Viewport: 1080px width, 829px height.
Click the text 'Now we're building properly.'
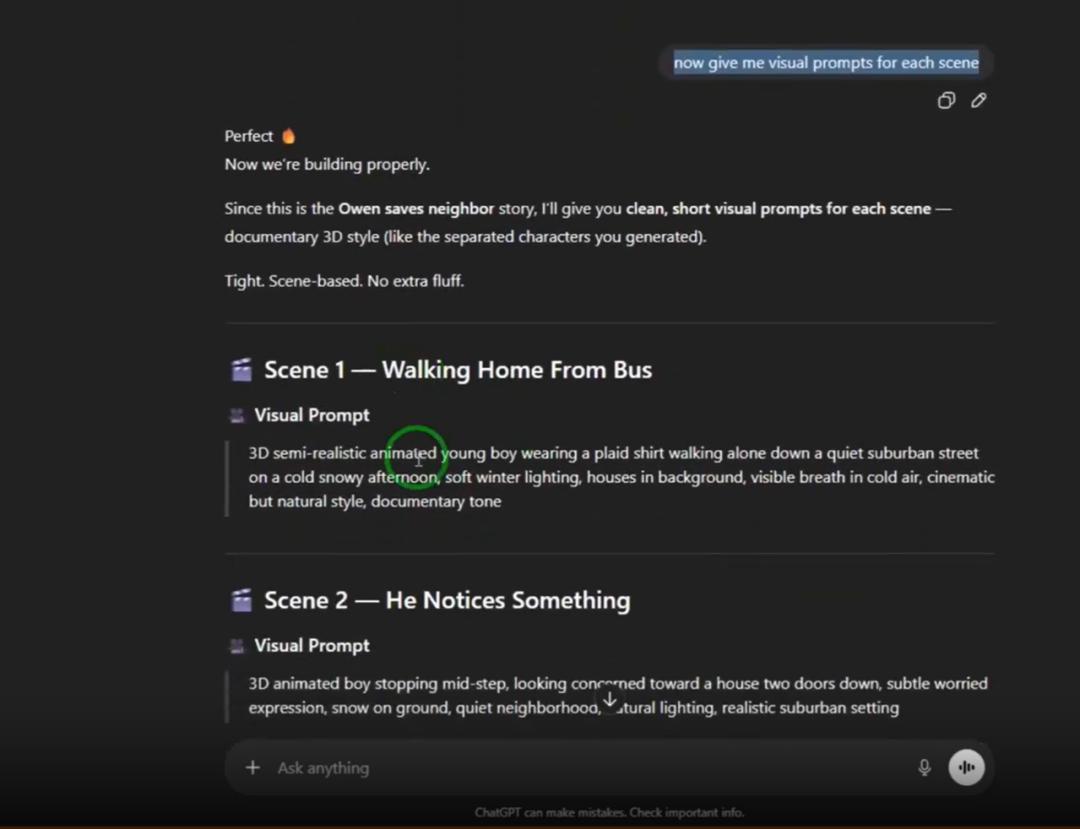[327, 165]
